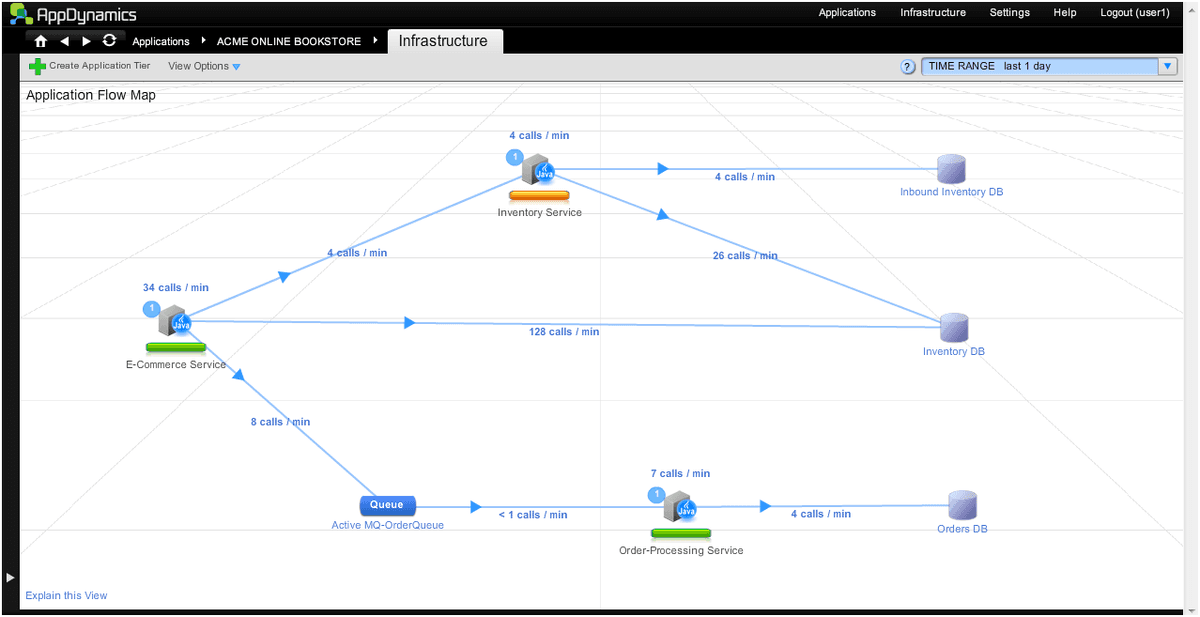This screenshot has height=617, width=1200.
Task: Go forward using the right arrow icon
Action: click(87, 41)
